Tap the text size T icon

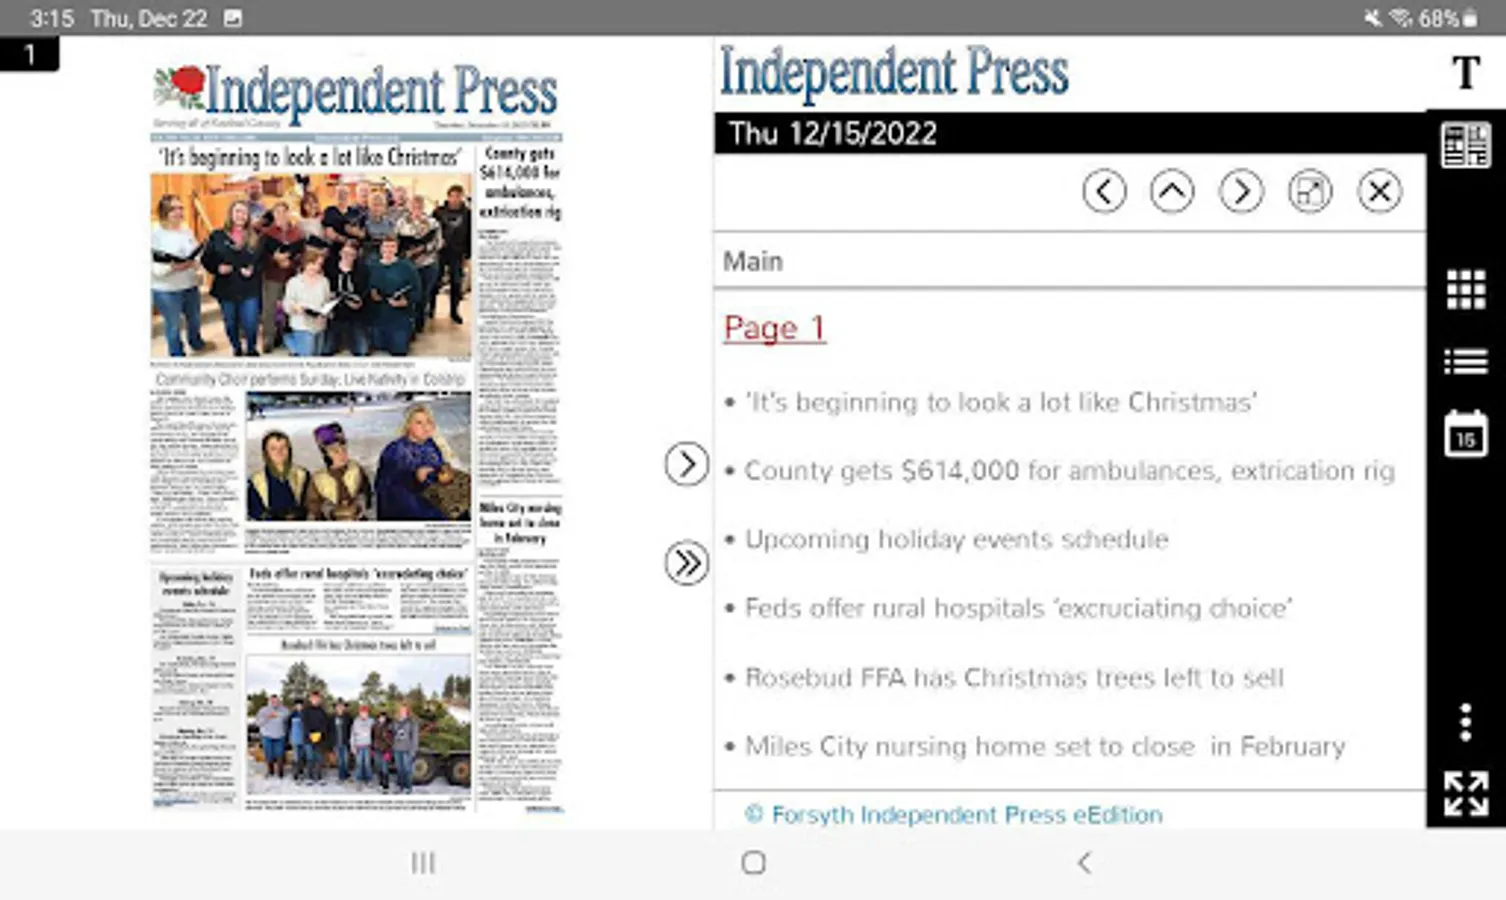pyautogui.click(x=1465, y=72)
